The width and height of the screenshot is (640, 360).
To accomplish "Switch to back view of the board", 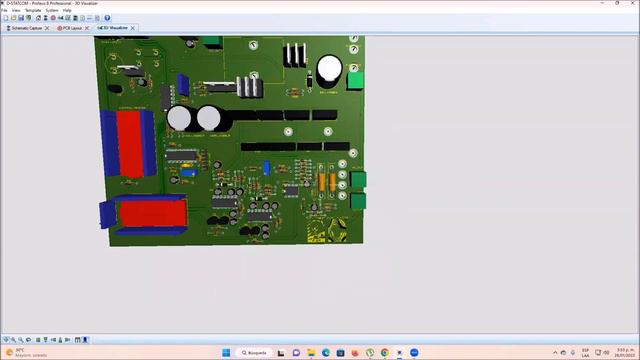I will 60,340.
